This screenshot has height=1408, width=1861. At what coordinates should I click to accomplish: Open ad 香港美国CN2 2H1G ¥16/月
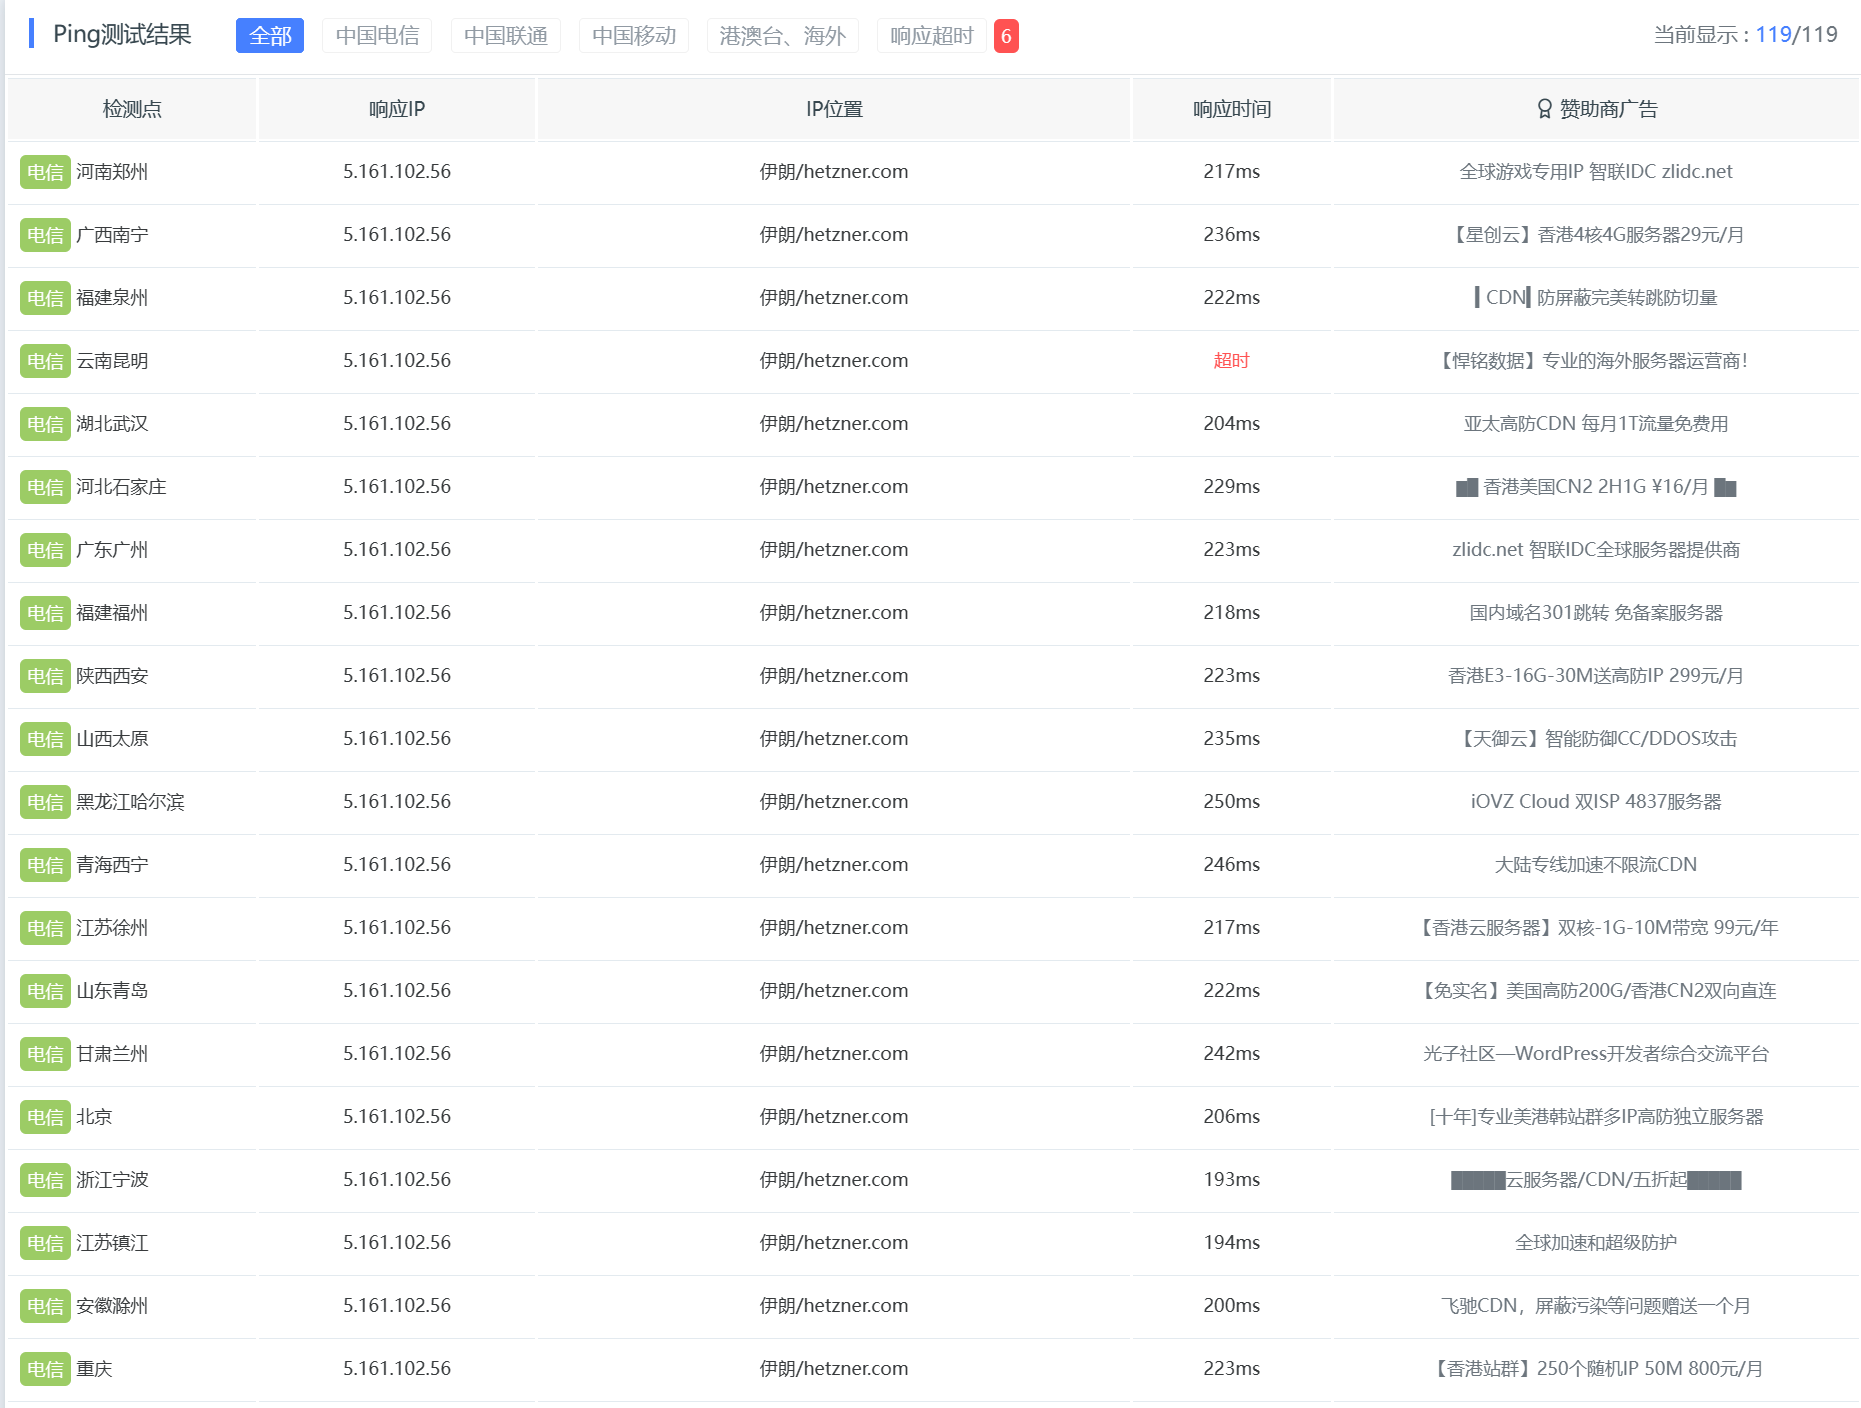click(1596, 486)
